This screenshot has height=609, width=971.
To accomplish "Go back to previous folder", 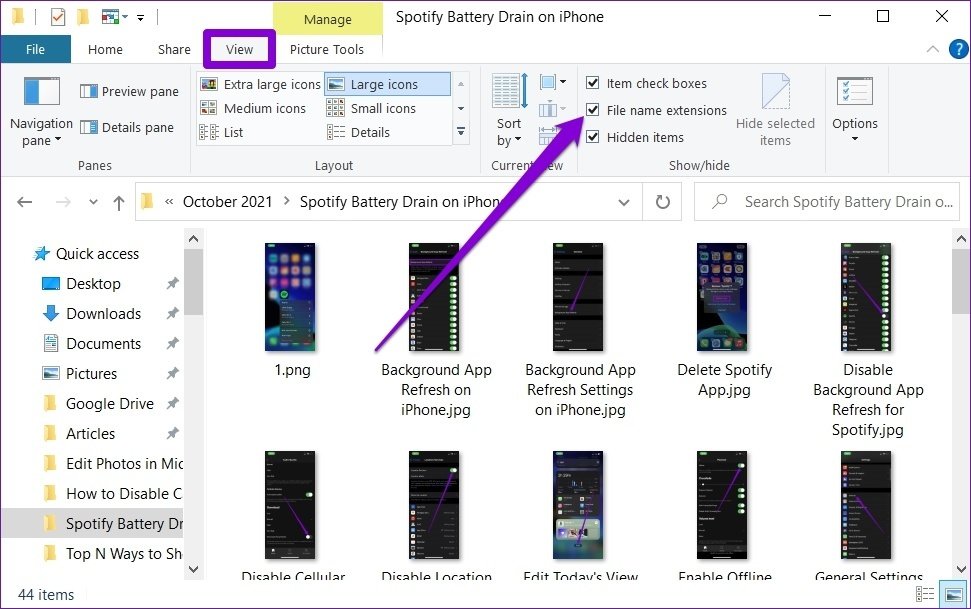I will [25, 202].
